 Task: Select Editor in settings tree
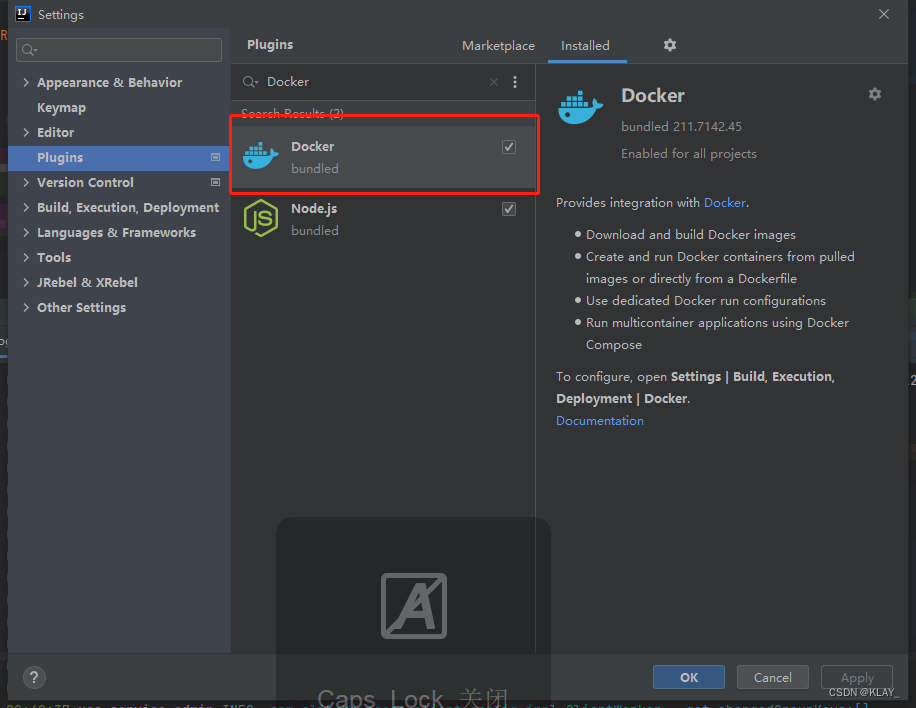(55, 133)
